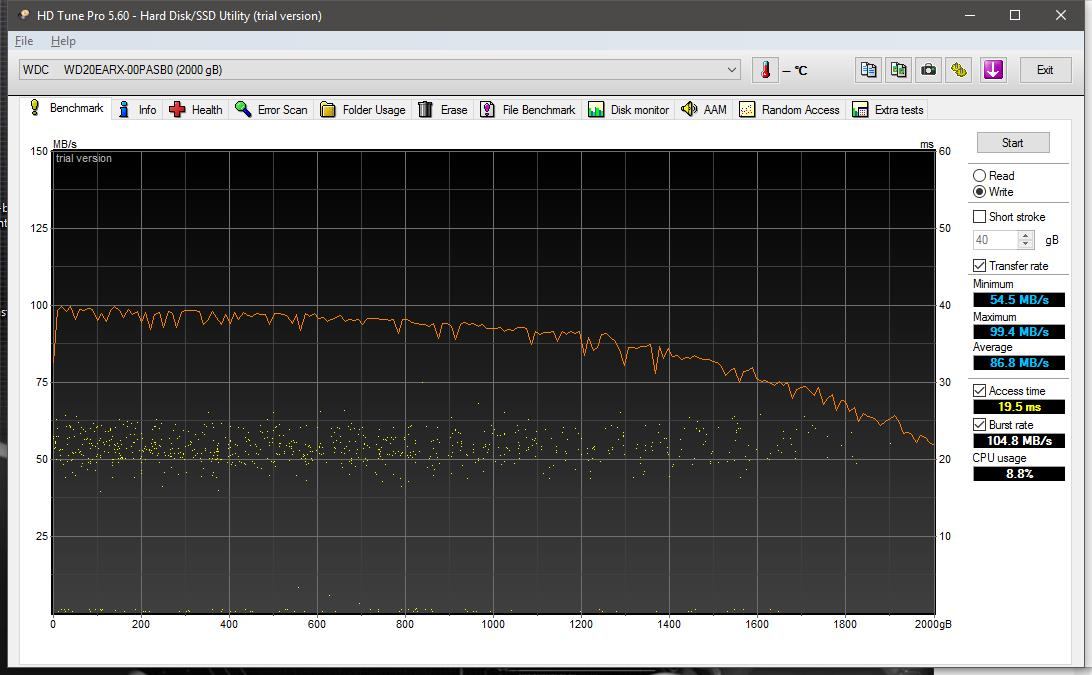
Task: Click the Exit button
Action: (x=1045, y=70)
